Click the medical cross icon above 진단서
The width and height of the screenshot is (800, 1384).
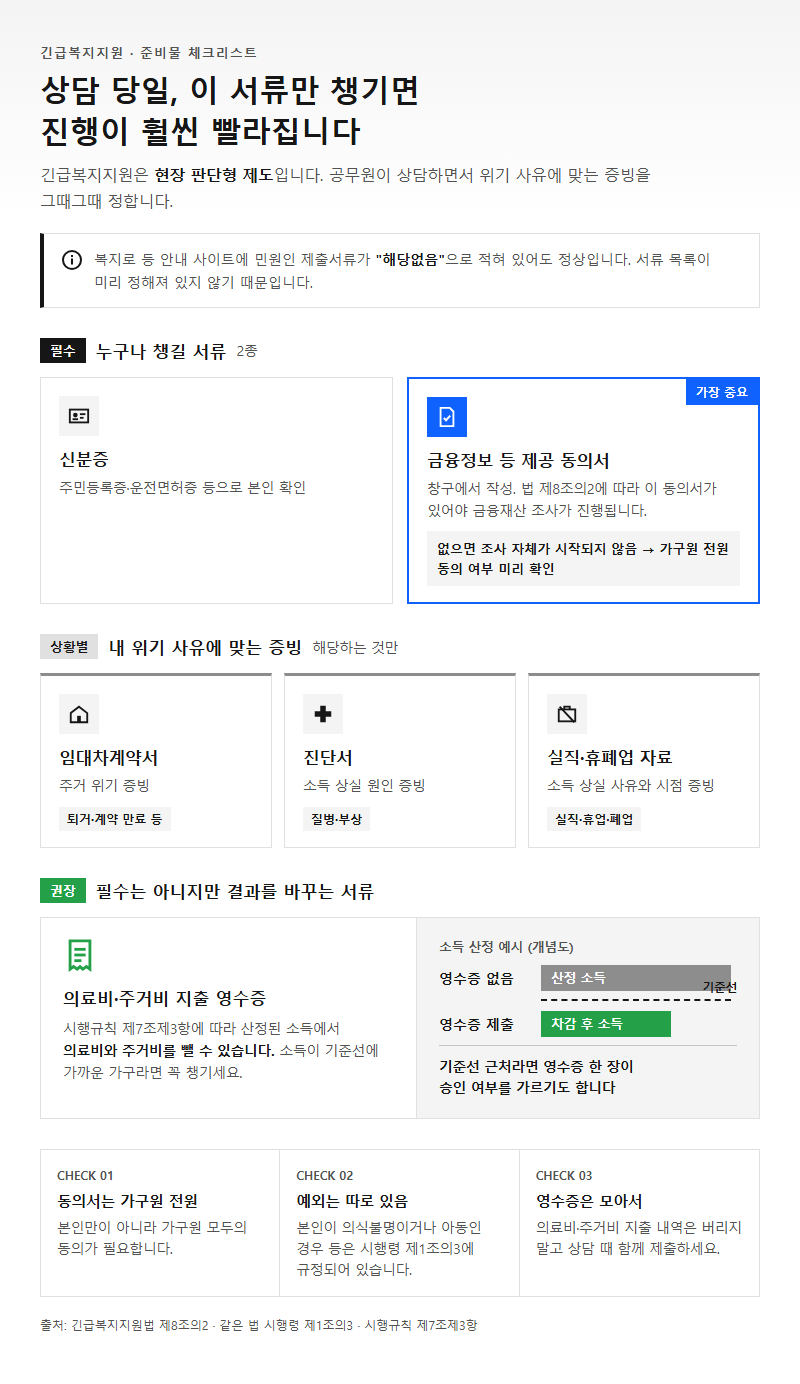[x=323, y=714]
